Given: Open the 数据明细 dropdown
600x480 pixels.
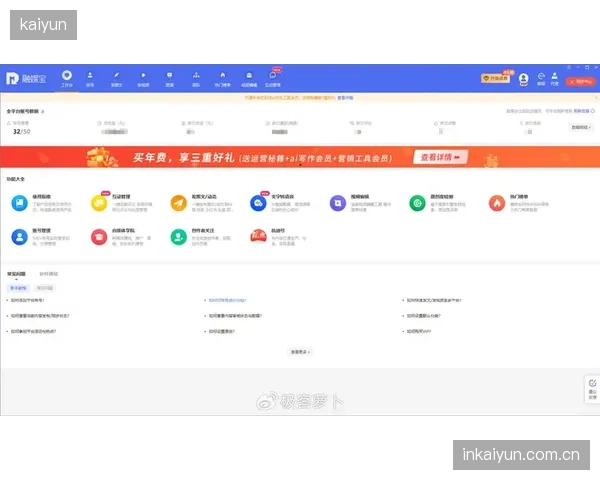Looking at the screenshot, I should [581, 127].
